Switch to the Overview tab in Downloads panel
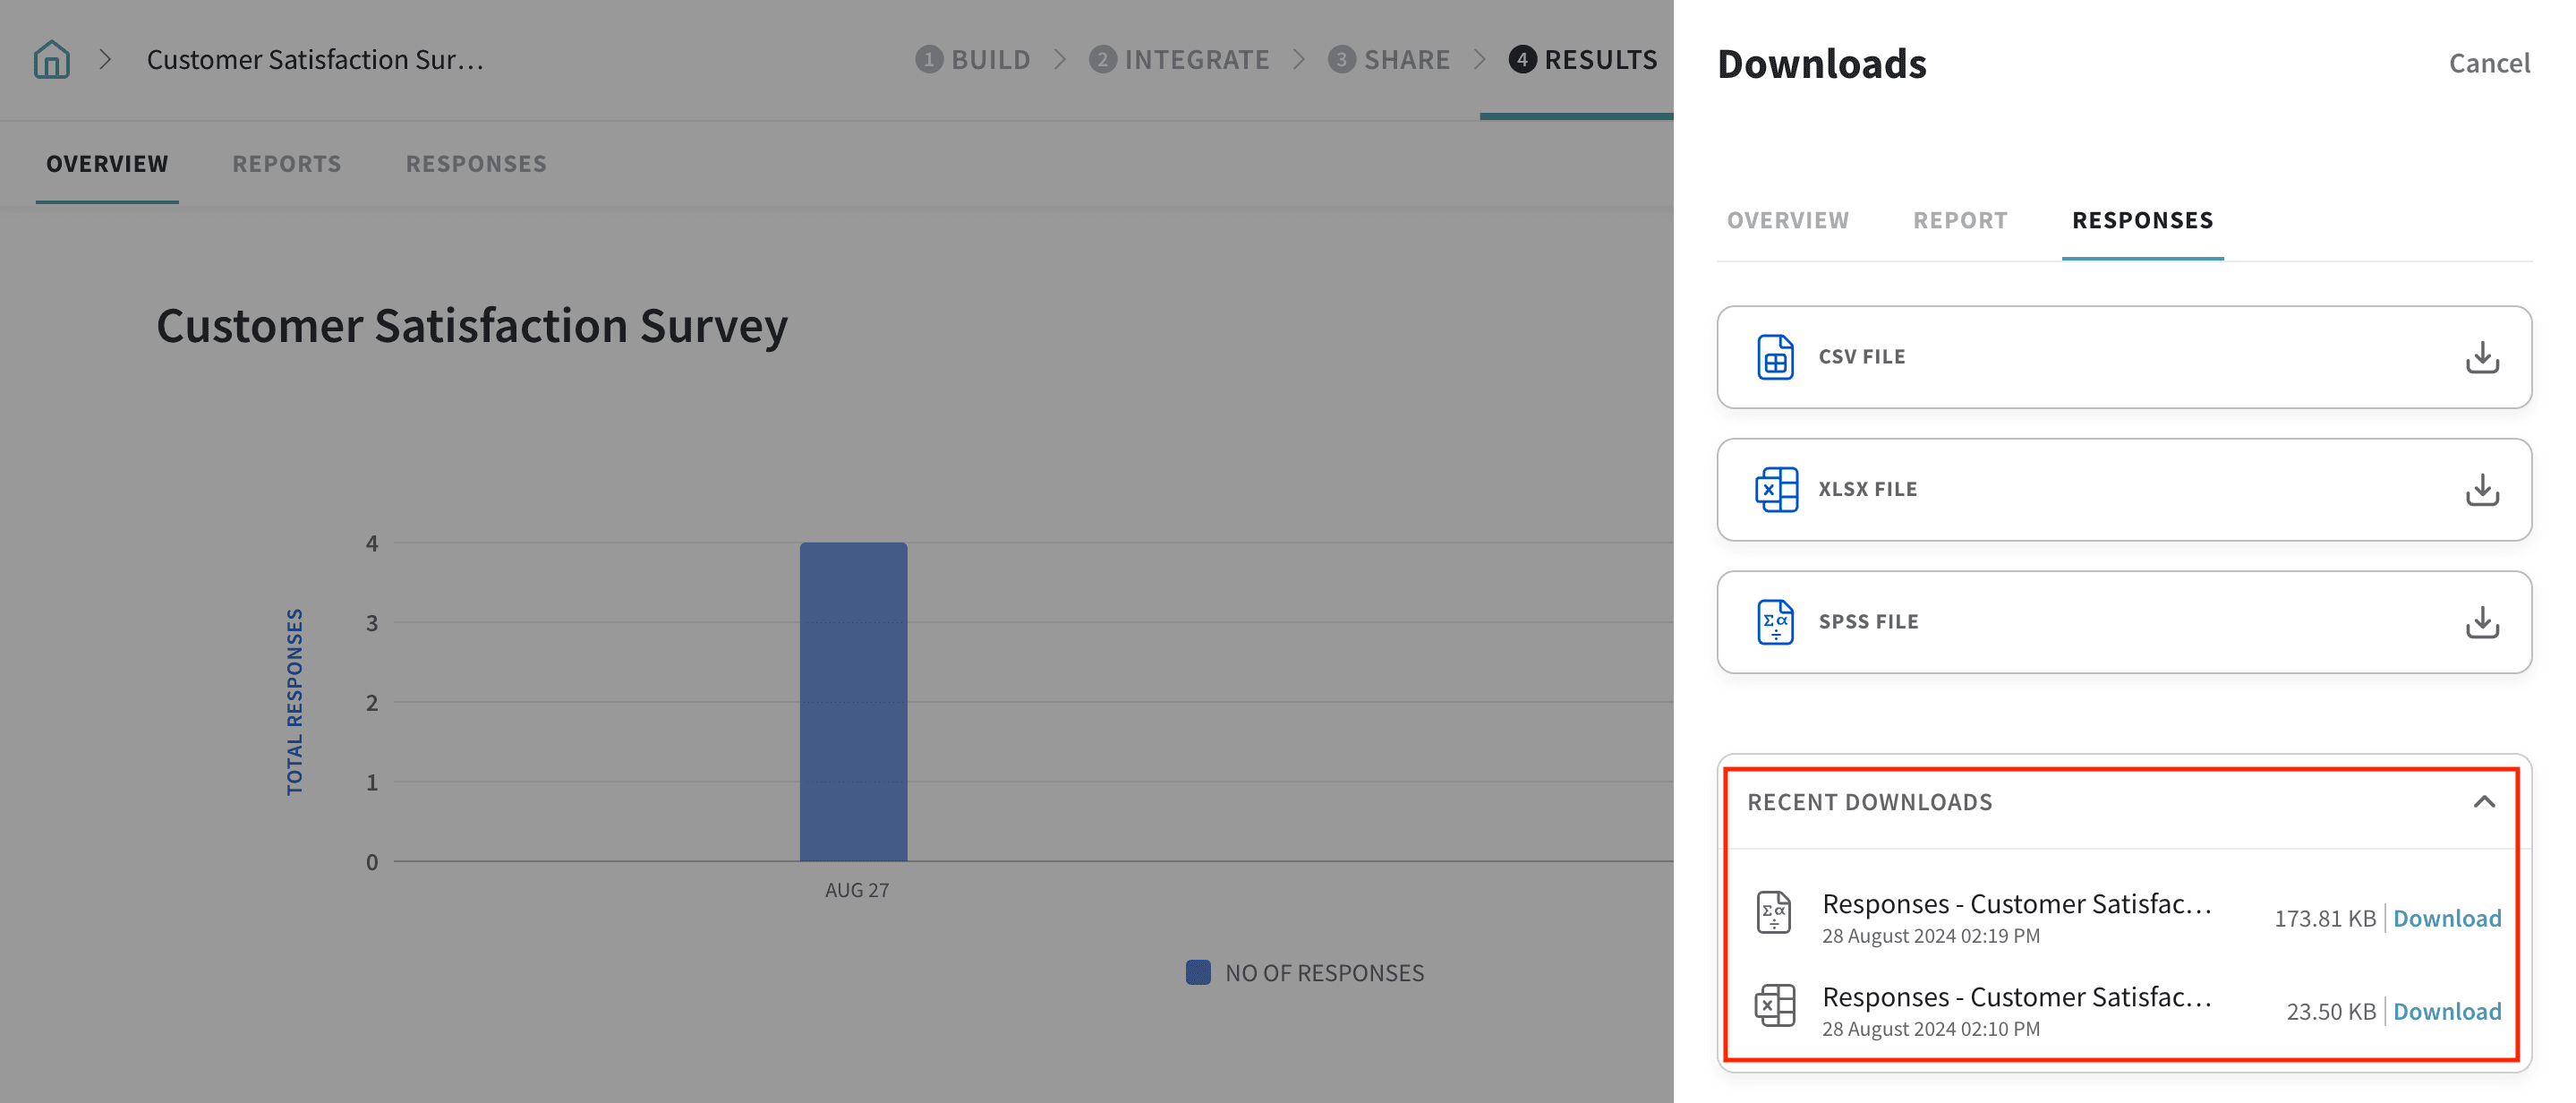Viewport: 2576px width, 1103px height. pyautogui.click(x=1787, y=220)
